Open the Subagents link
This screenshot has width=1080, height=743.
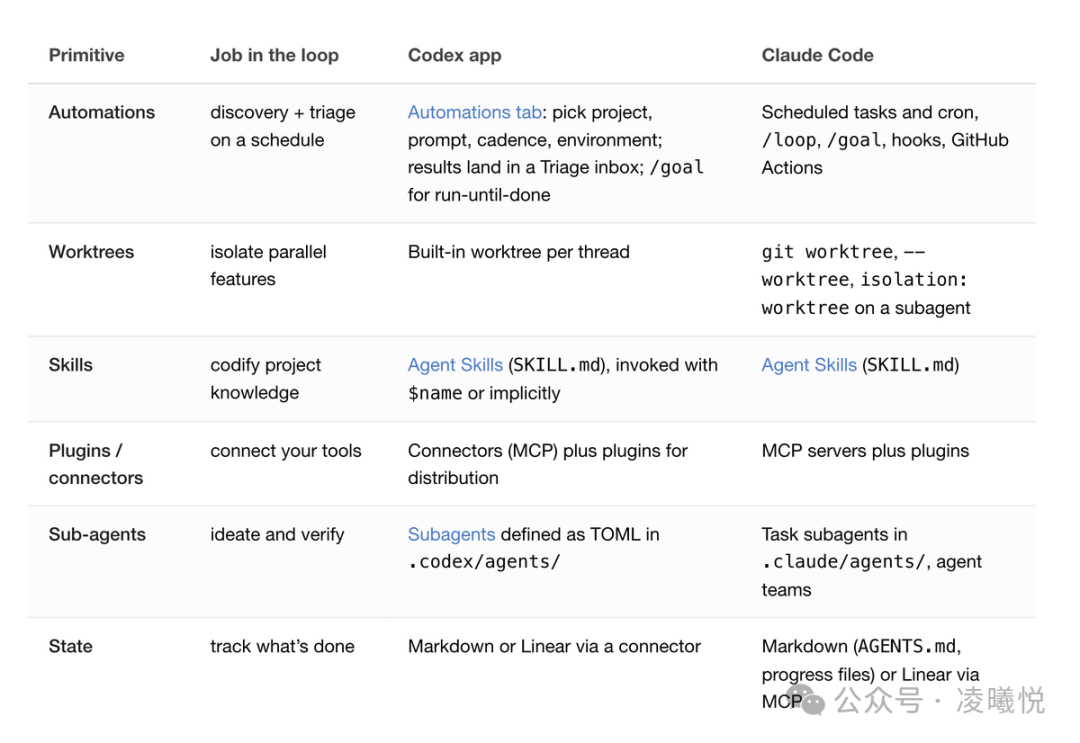point(451,534)
